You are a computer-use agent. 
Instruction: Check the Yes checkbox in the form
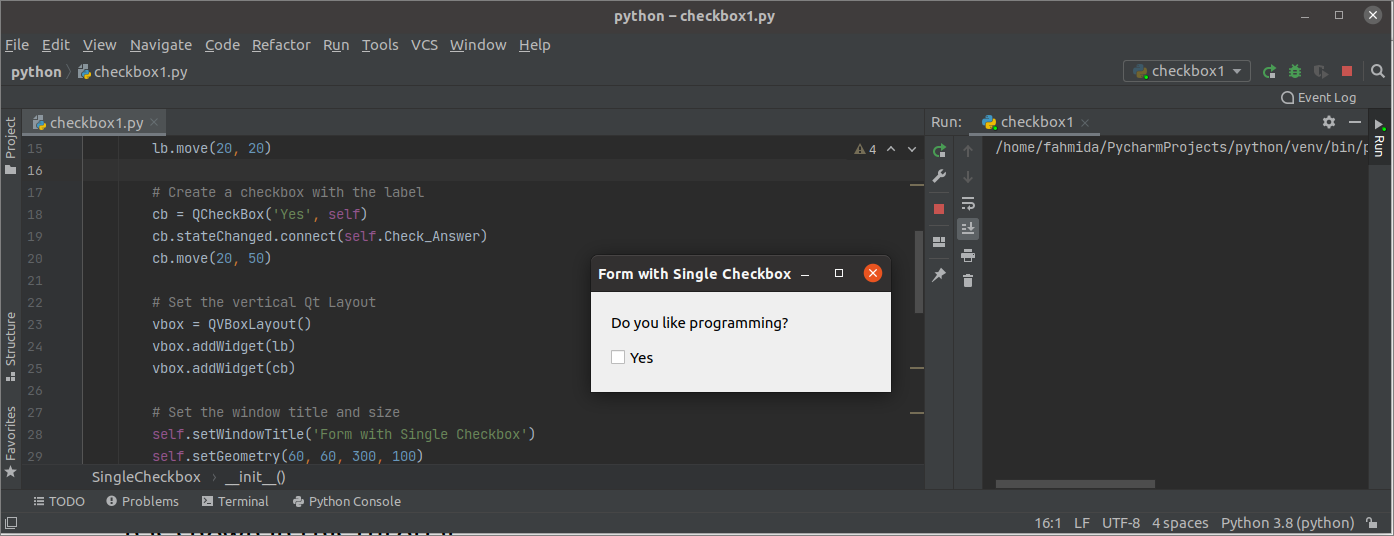click(618, 357)
